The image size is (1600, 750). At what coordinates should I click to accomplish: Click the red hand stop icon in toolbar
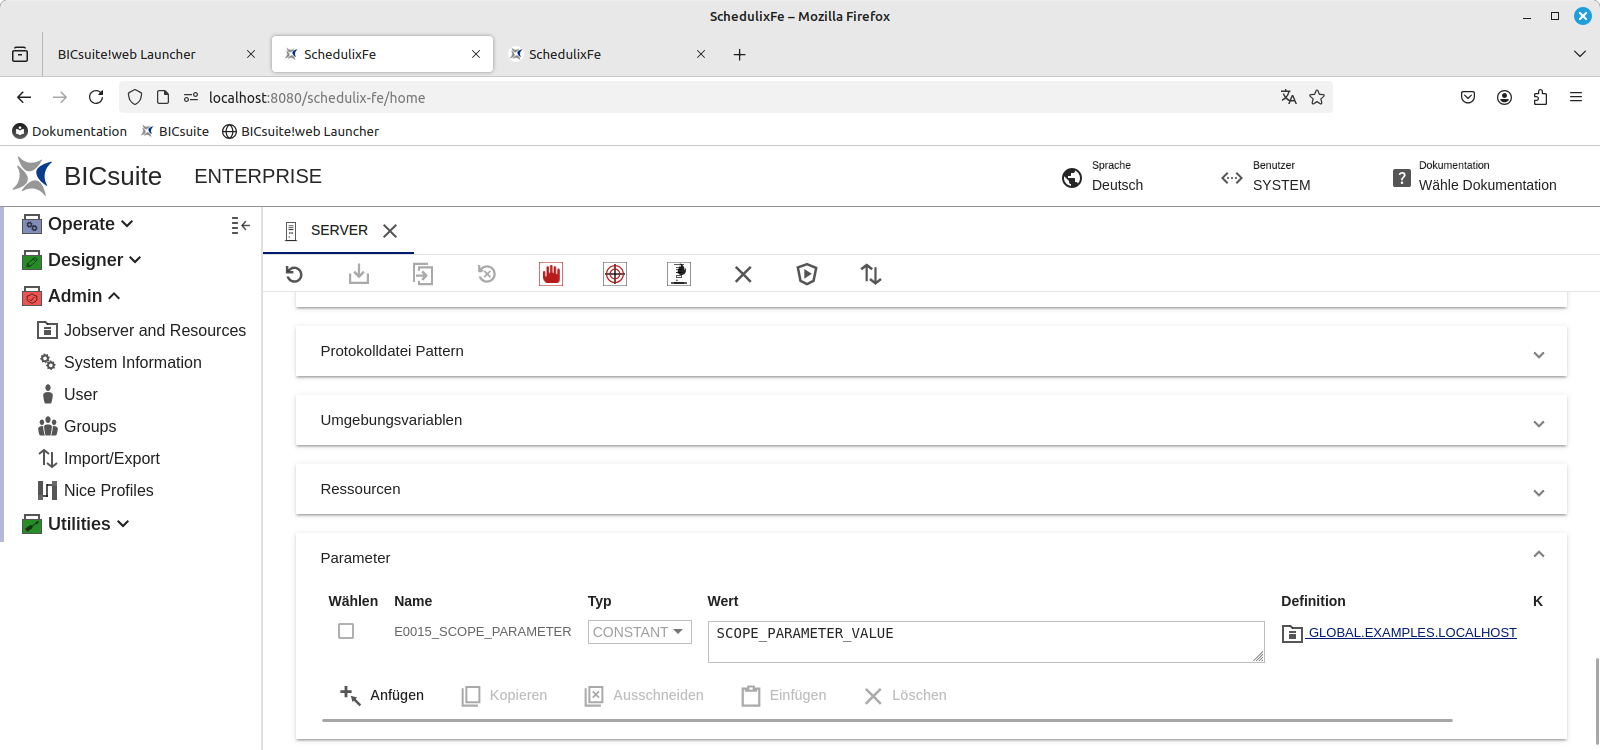551,274
